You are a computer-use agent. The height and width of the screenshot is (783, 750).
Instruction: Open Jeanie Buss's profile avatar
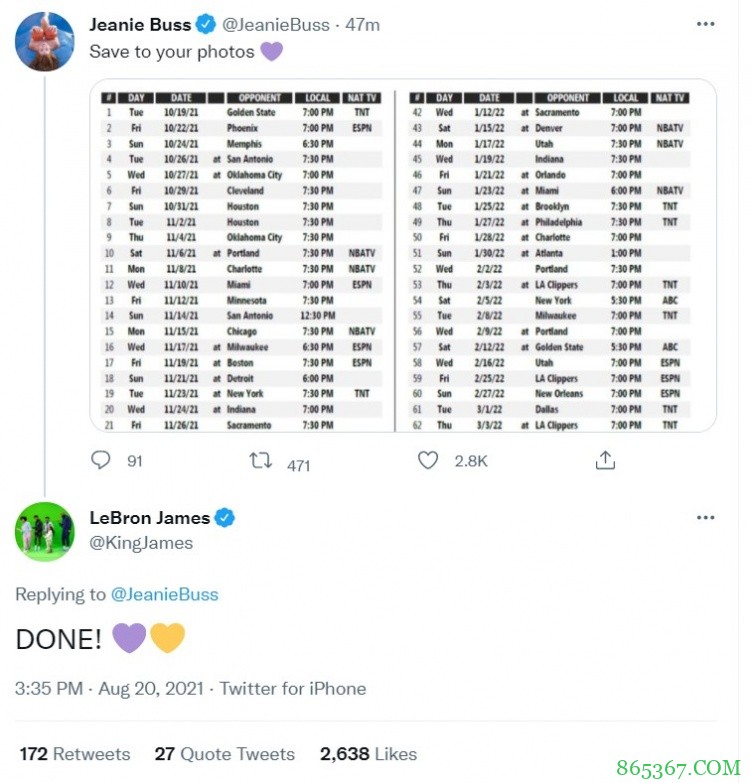(44, 42)
